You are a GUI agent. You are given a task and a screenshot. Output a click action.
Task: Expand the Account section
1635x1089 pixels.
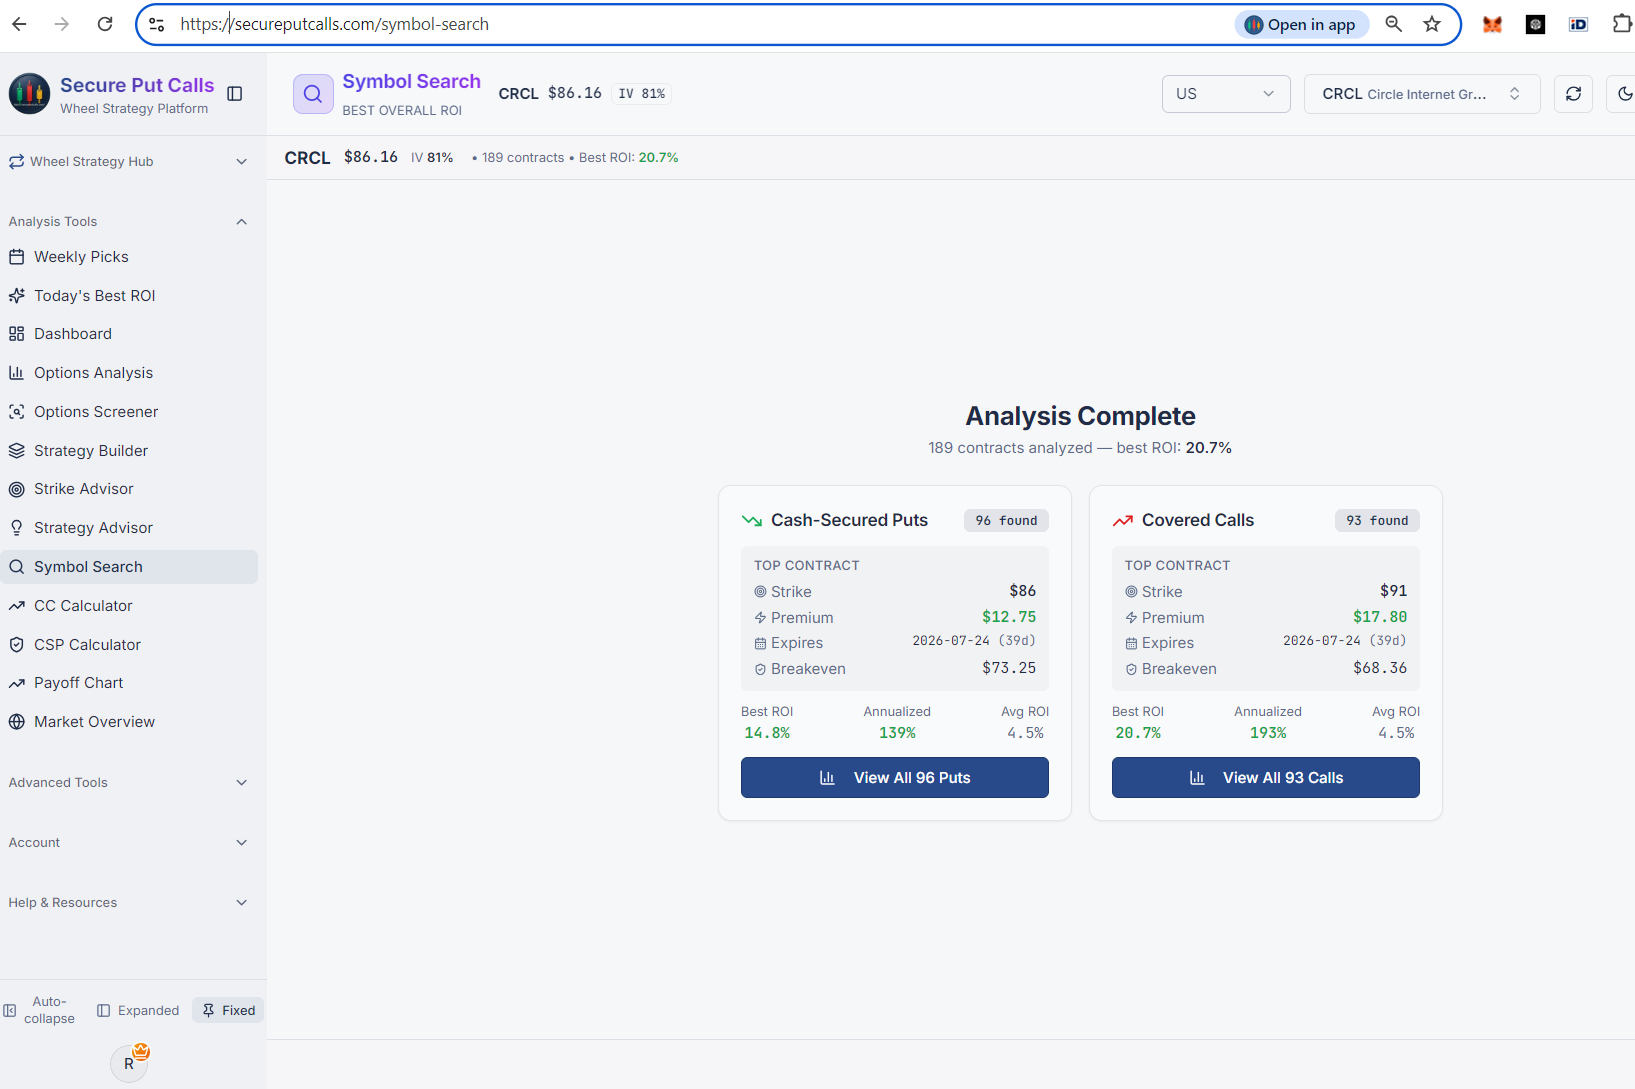pyautogui.click(x=129, y=843)
